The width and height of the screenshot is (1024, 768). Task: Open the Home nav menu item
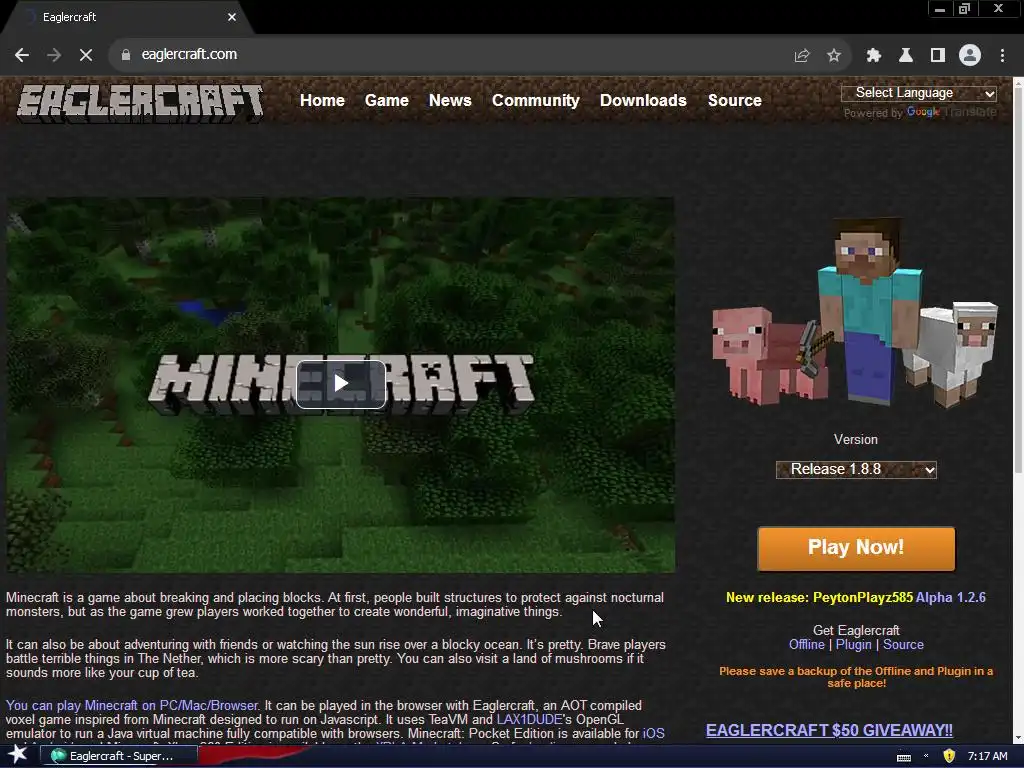(322, 101)
